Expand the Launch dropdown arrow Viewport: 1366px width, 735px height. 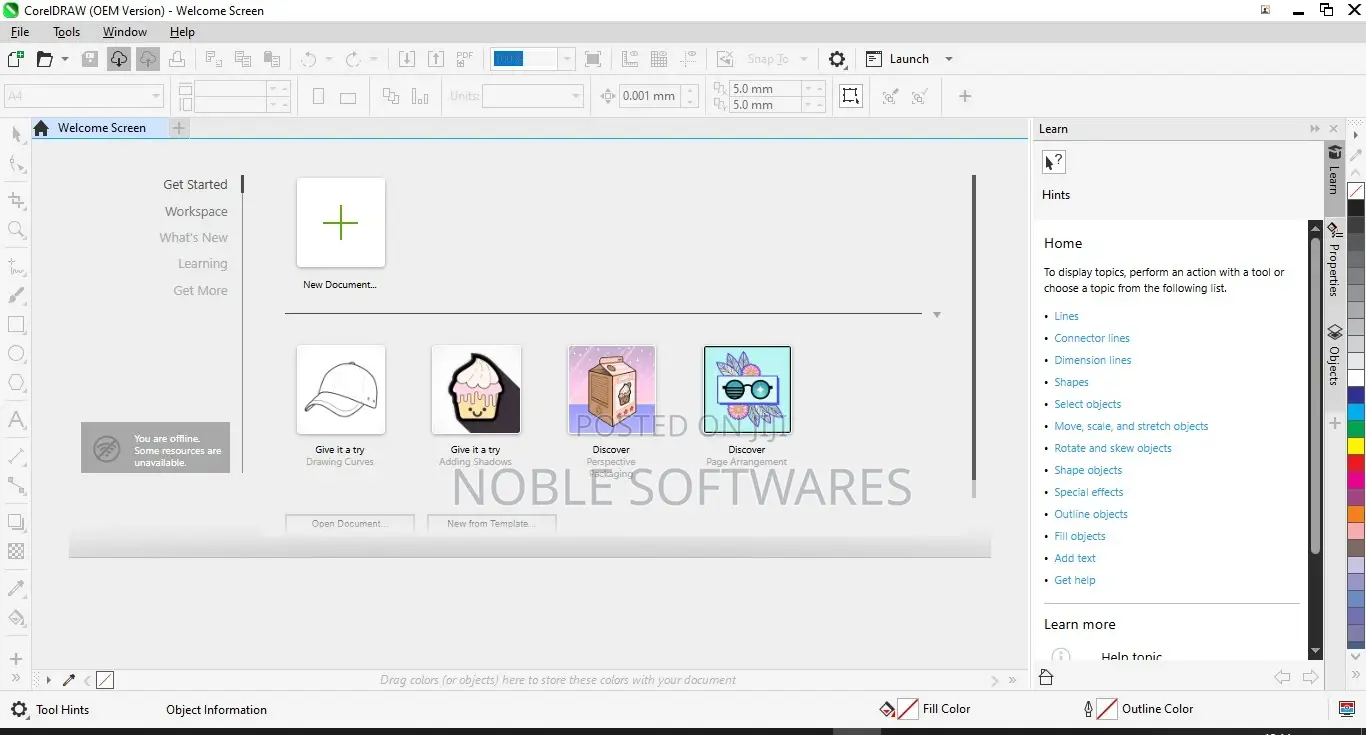tap(949, 59)
